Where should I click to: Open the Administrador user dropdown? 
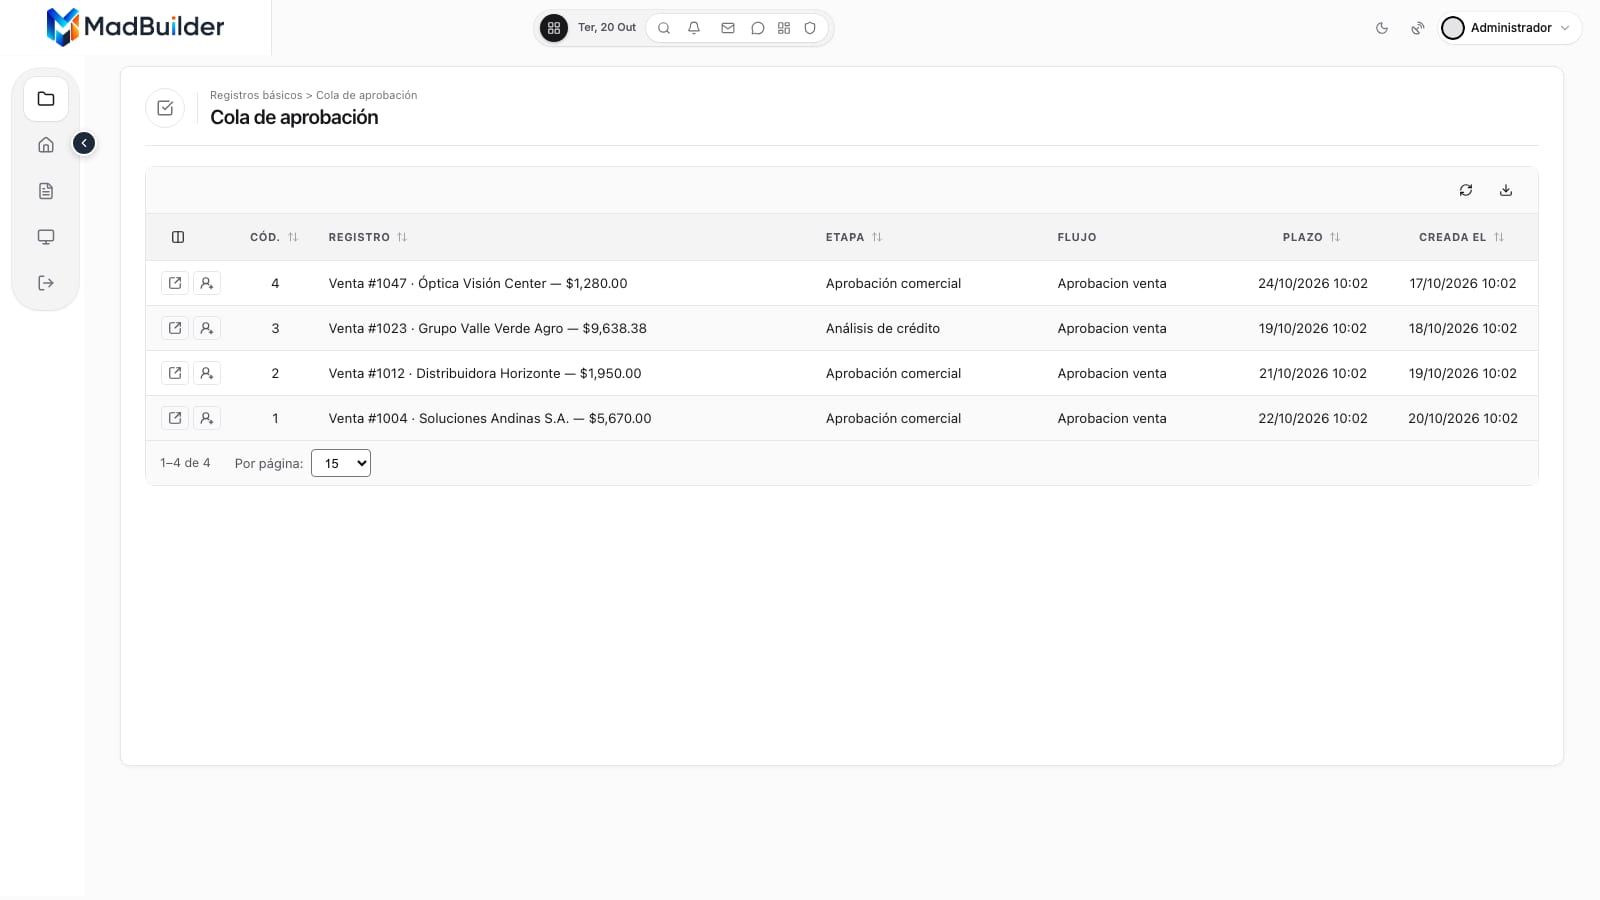click(1510, 28)
